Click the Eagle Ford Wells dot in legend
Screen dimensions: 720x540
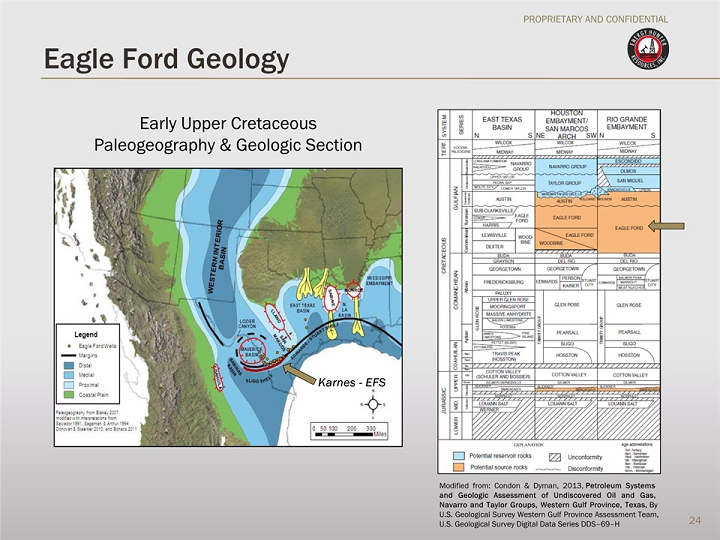(72, 345)
